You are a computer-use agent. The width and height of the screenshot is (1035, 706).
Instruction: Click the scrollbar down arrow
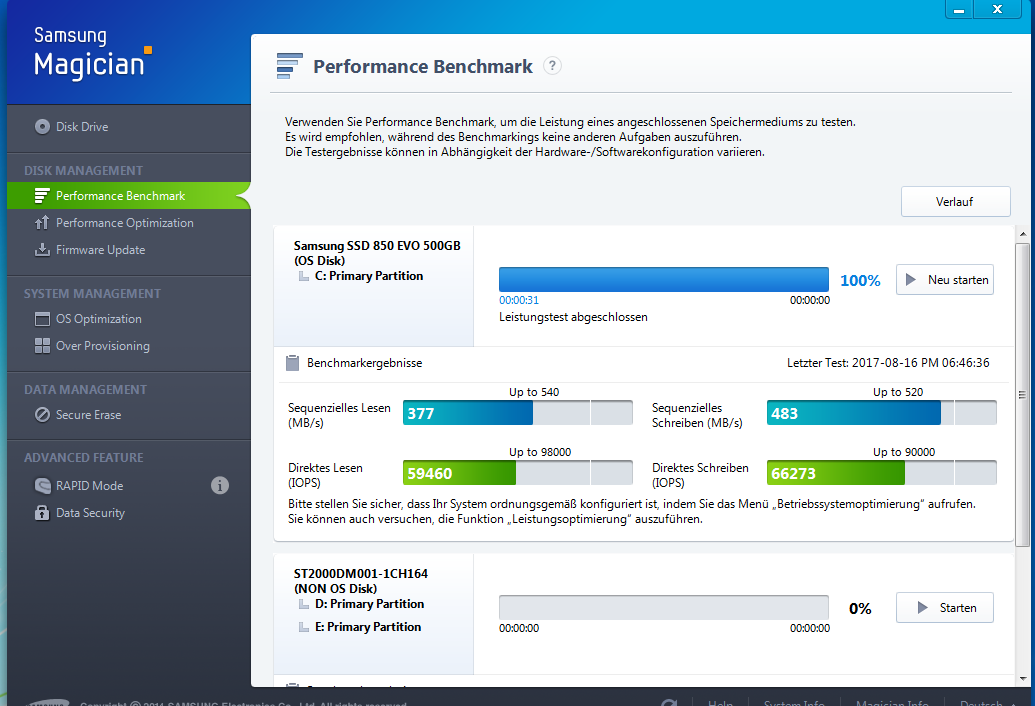(1022, 678)
